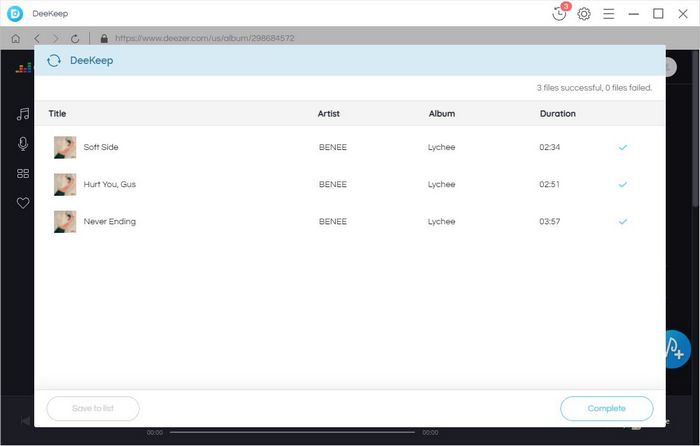Click Lychee album in Soft Side row
This screenshot has width=700, height=446.
click(442, 147)
